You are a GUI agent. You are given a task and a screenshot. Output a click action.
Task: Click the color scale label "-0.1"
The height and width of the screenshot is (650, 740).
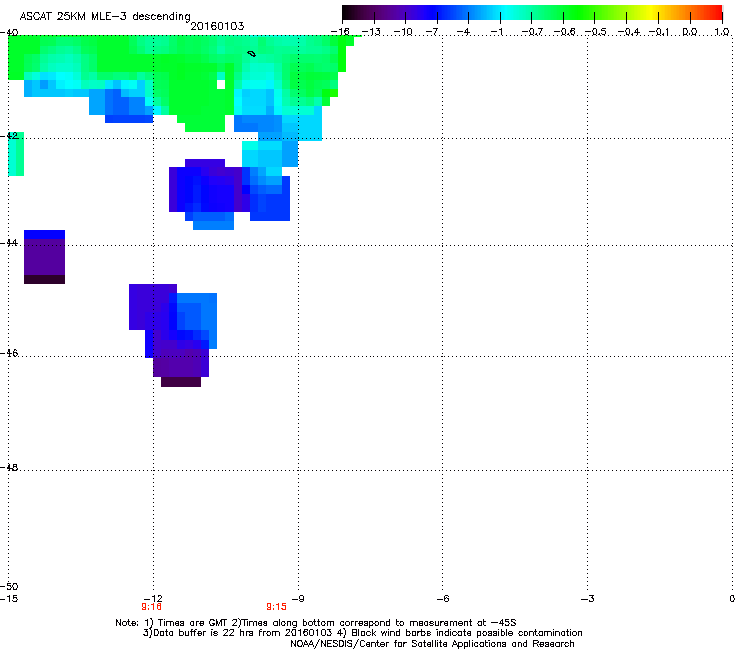(x=659, y=32)
